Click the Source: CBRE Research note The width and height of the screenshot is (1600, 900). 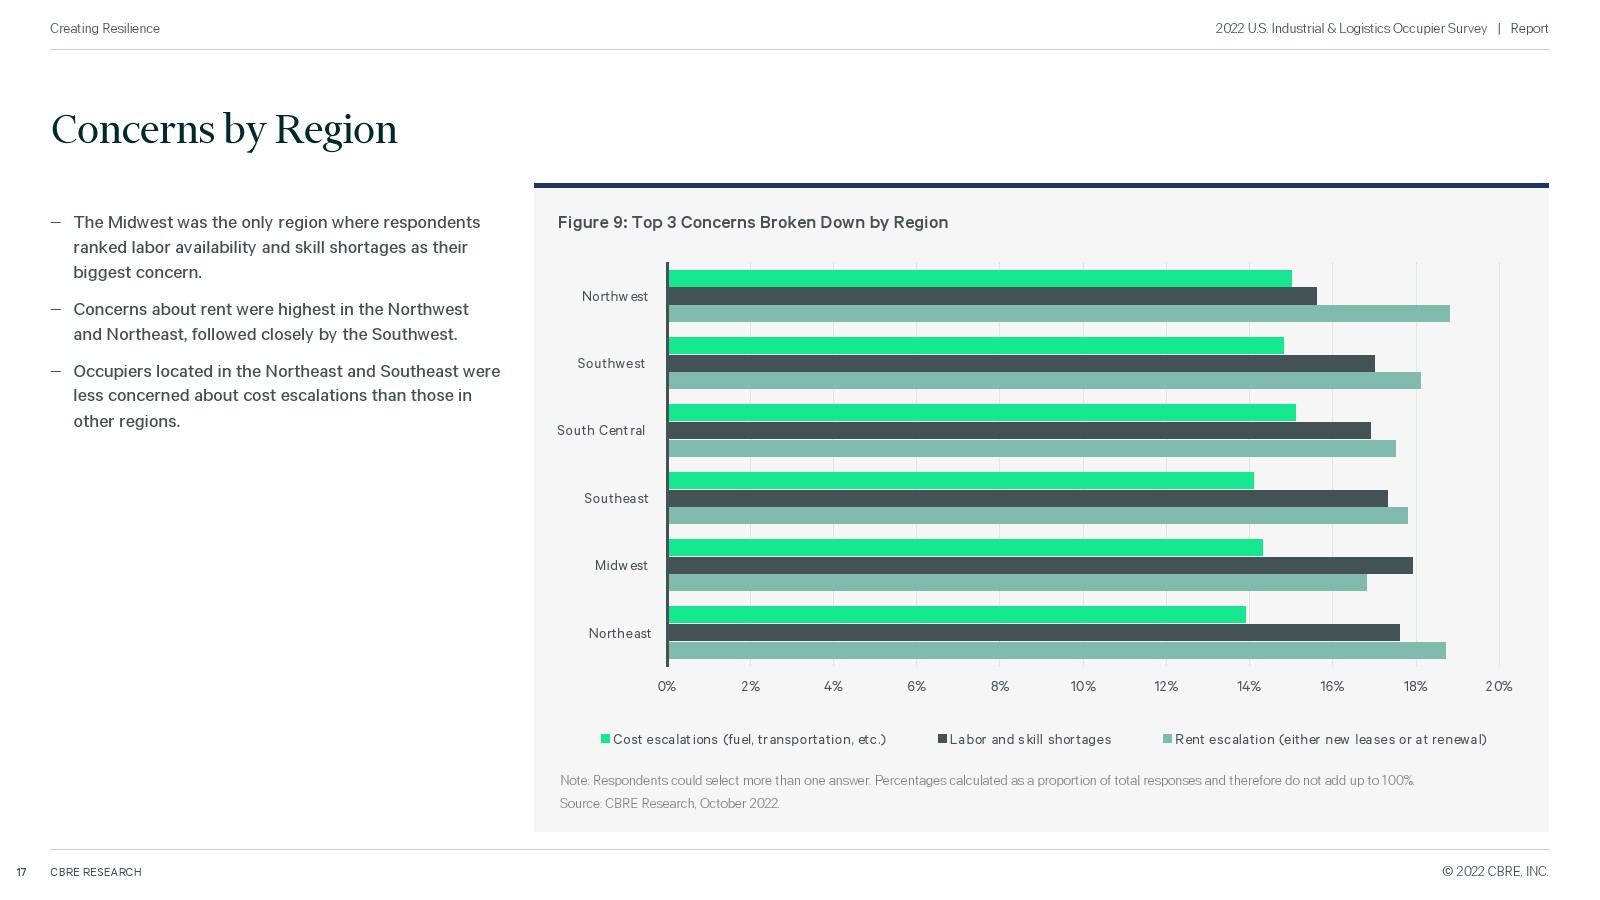[669, 803]
